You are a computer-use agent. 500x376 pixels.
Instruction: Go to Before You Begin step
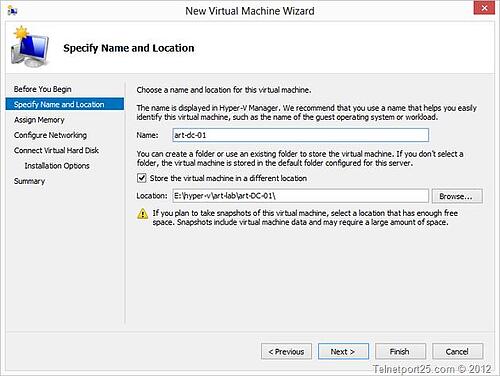tap(43, 89)
